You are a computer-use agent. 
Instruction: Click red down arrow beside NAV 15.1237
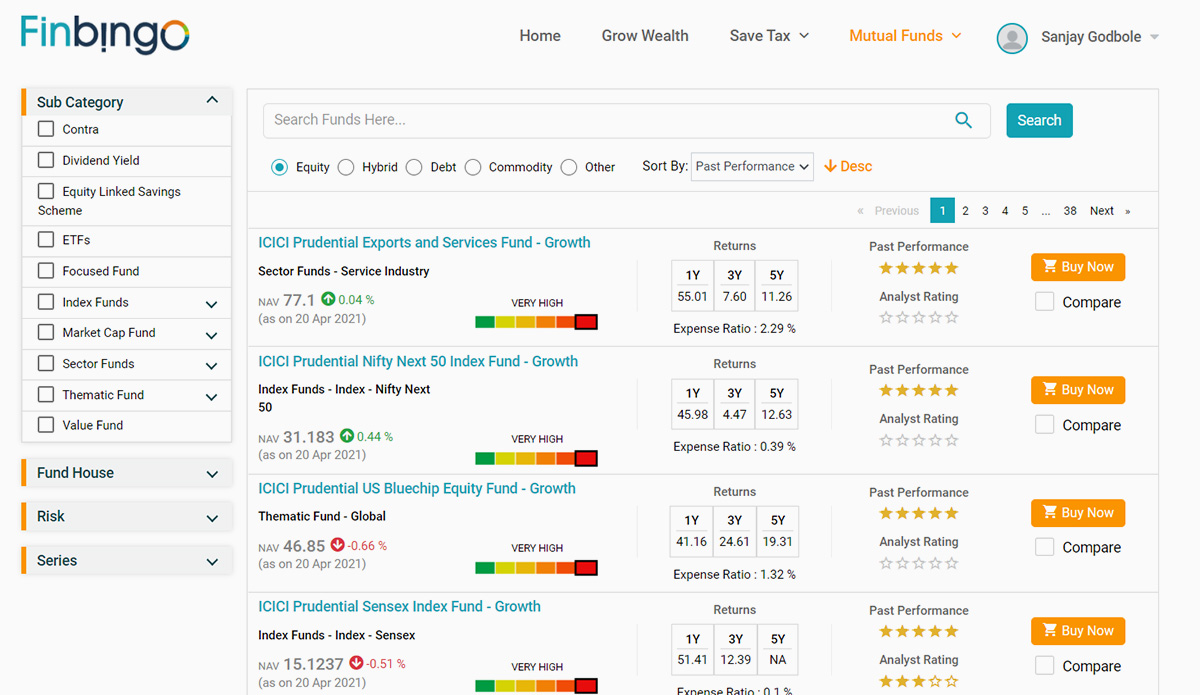pyautogui.click(x=356, y=663)
